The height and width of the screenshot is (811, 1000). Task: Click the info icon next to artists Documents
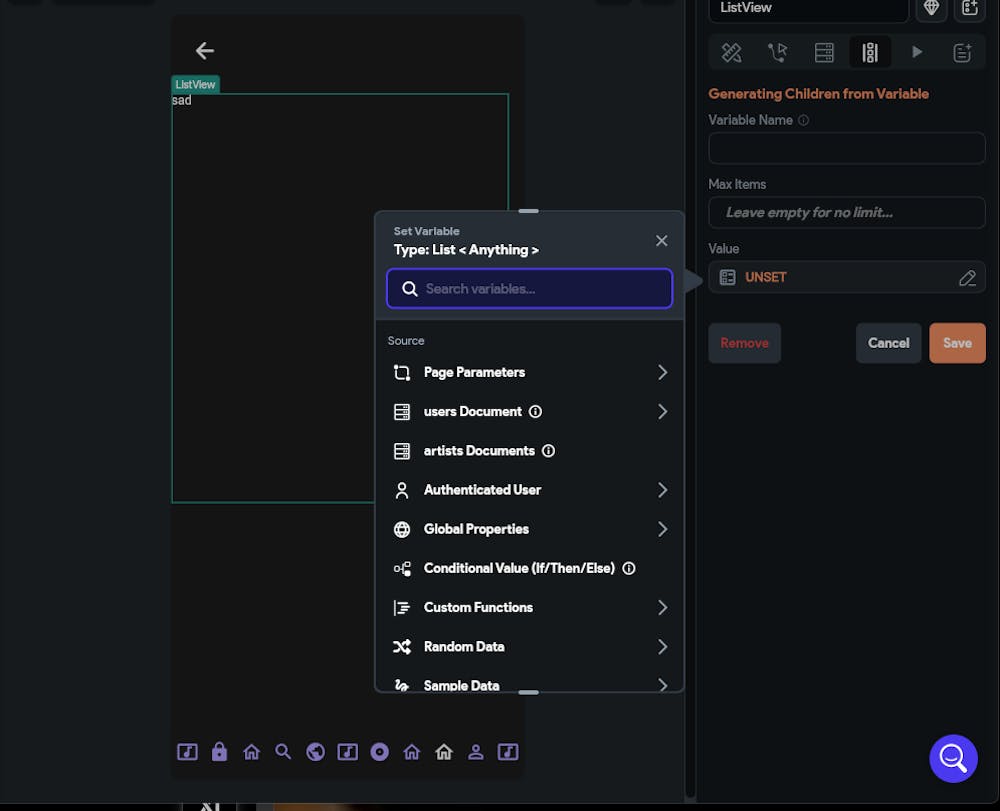548,451
